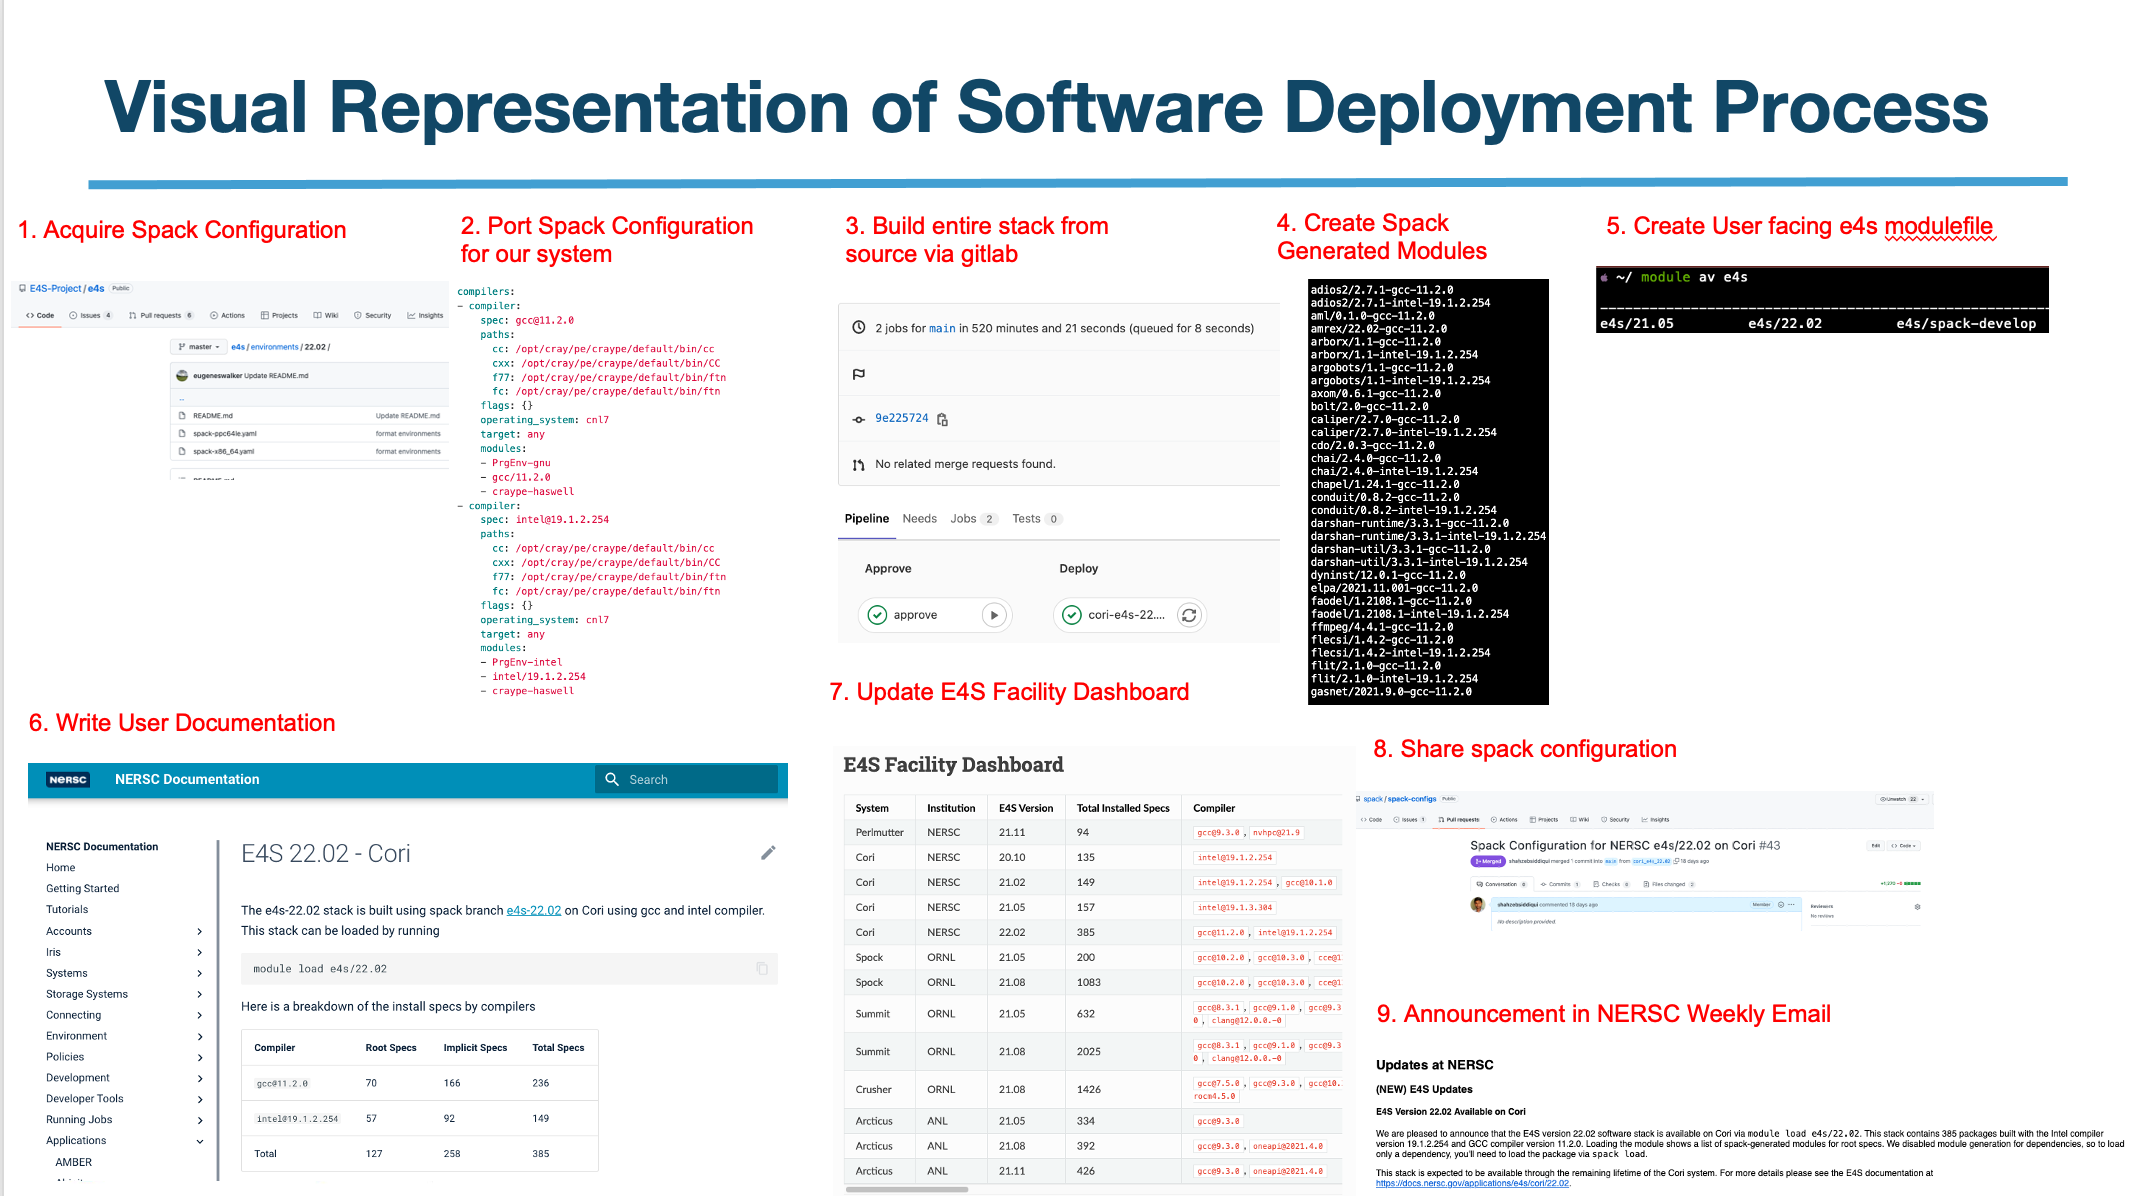Click the Edit button on PR #43

pyautogui.click(x=1875, y=845)
